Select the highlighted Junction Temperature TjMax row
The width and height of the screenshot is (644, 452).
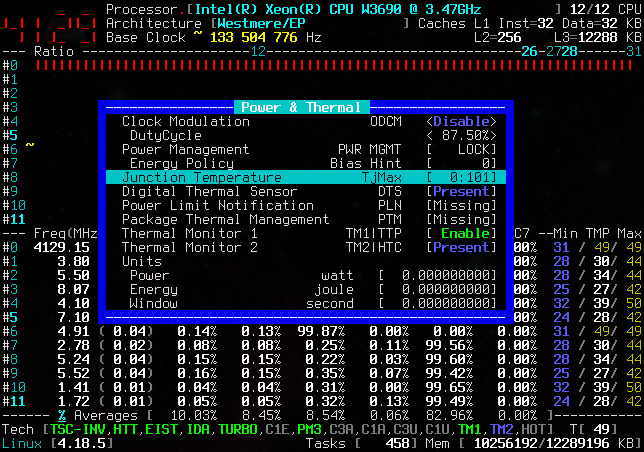(x=306, y=177)
